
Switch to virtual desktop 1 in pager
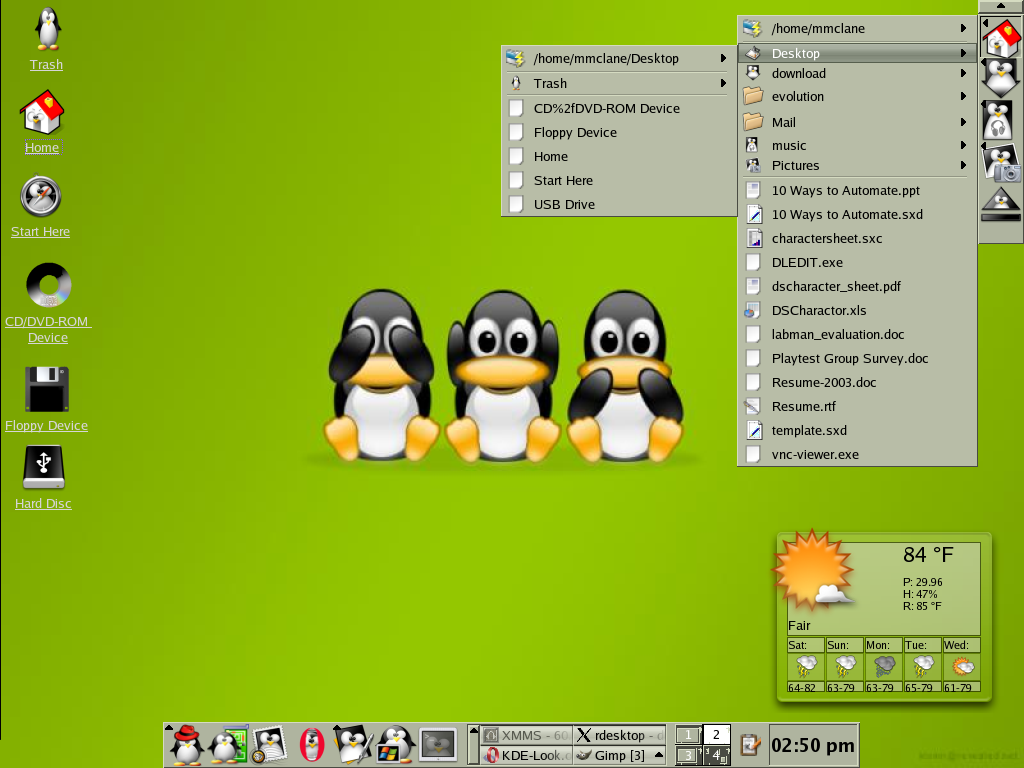[688, 735]
